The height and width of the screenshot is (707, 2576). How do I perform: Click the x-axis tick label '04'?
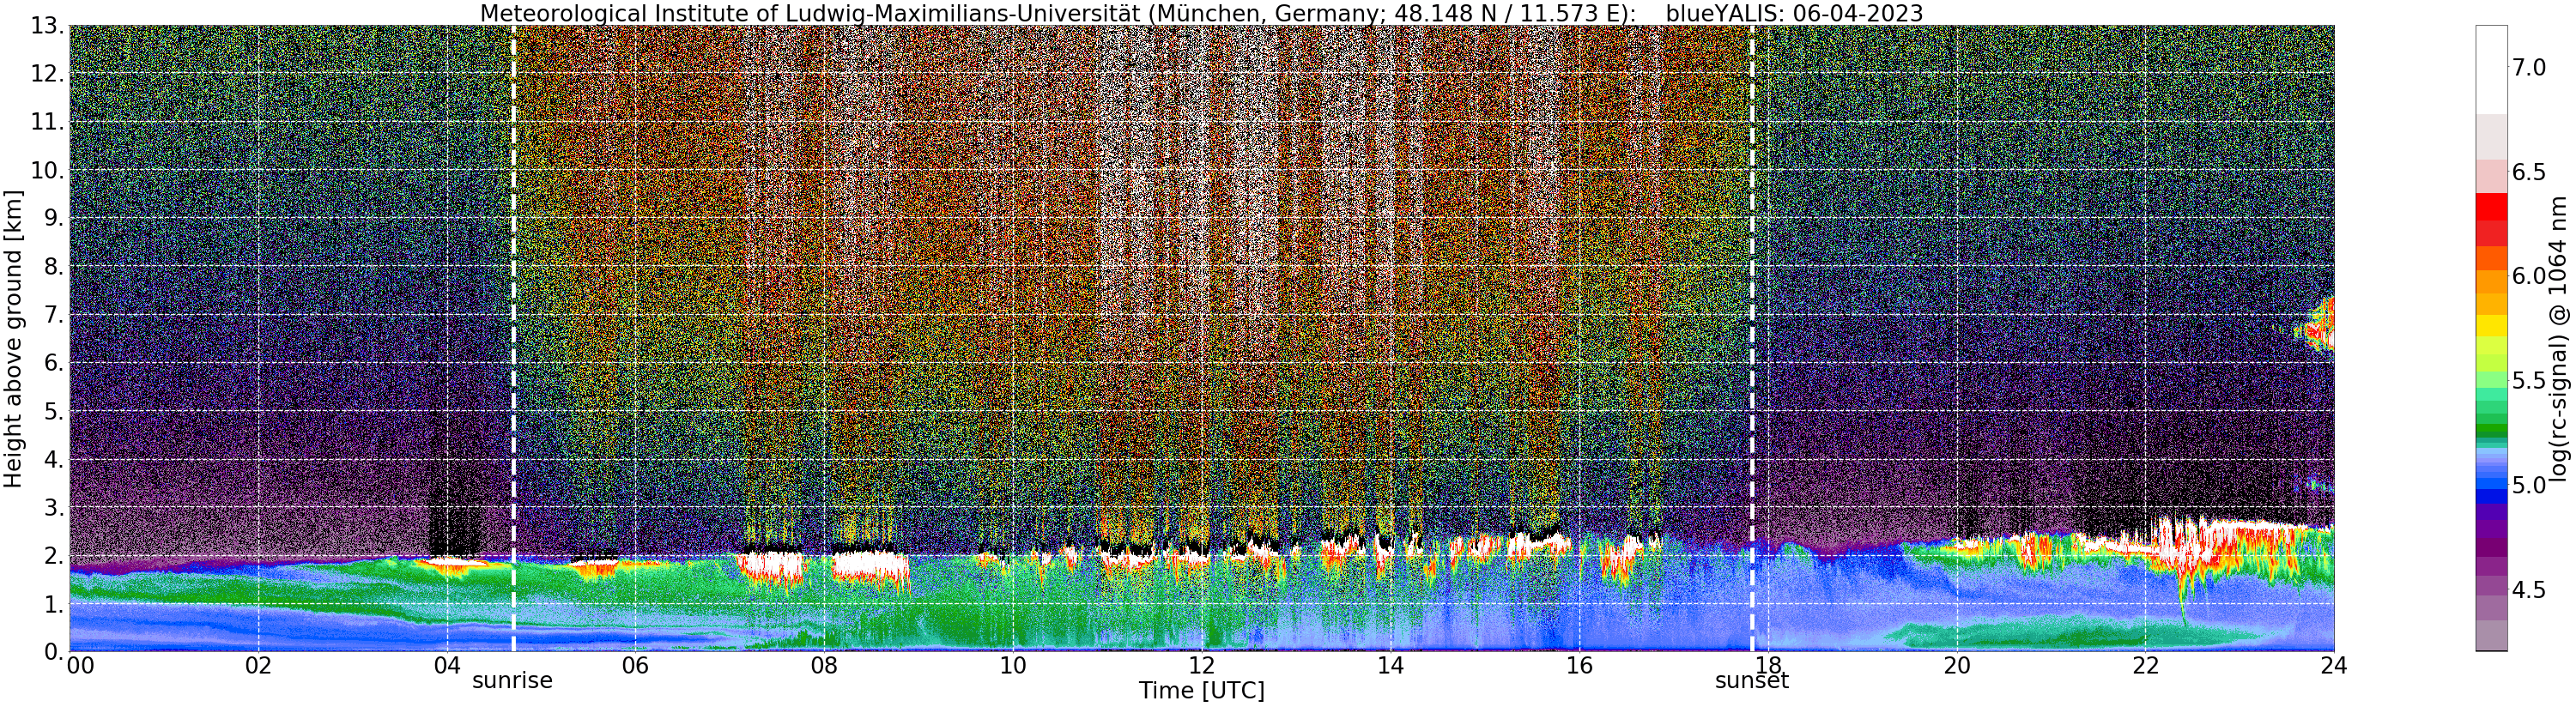pos(447,666)
